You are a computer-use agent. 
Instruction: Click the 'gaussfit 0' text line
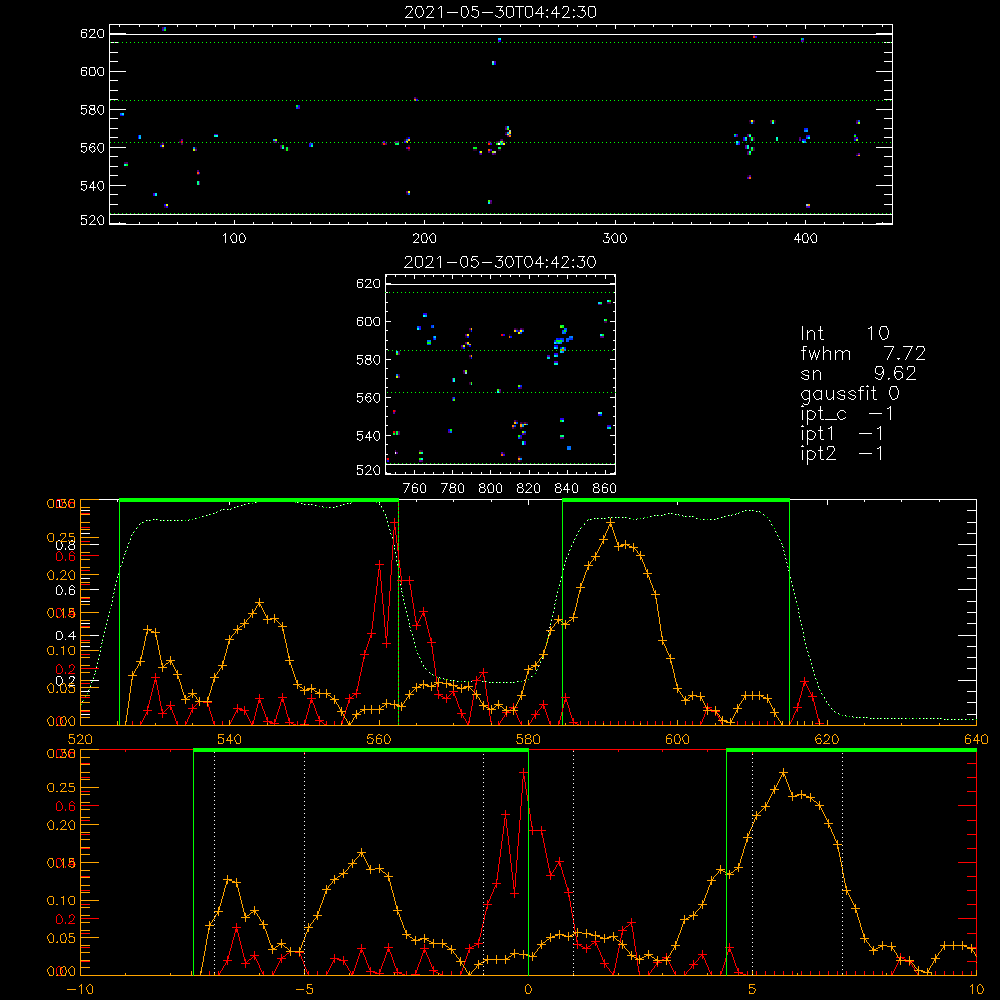pos(850,393)
